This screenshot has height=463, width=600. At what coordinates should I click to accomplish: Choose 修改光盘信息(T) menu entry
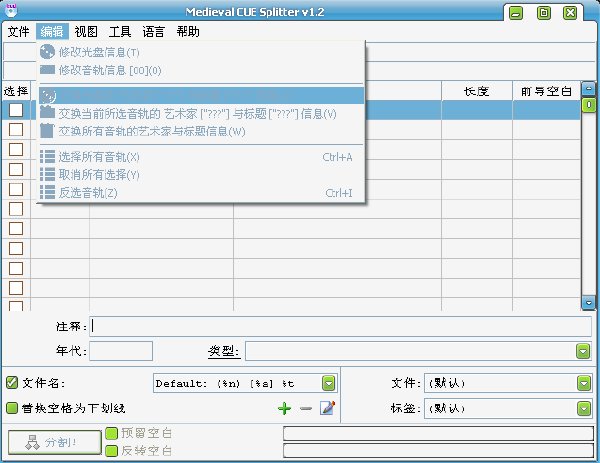pos(201,52)
